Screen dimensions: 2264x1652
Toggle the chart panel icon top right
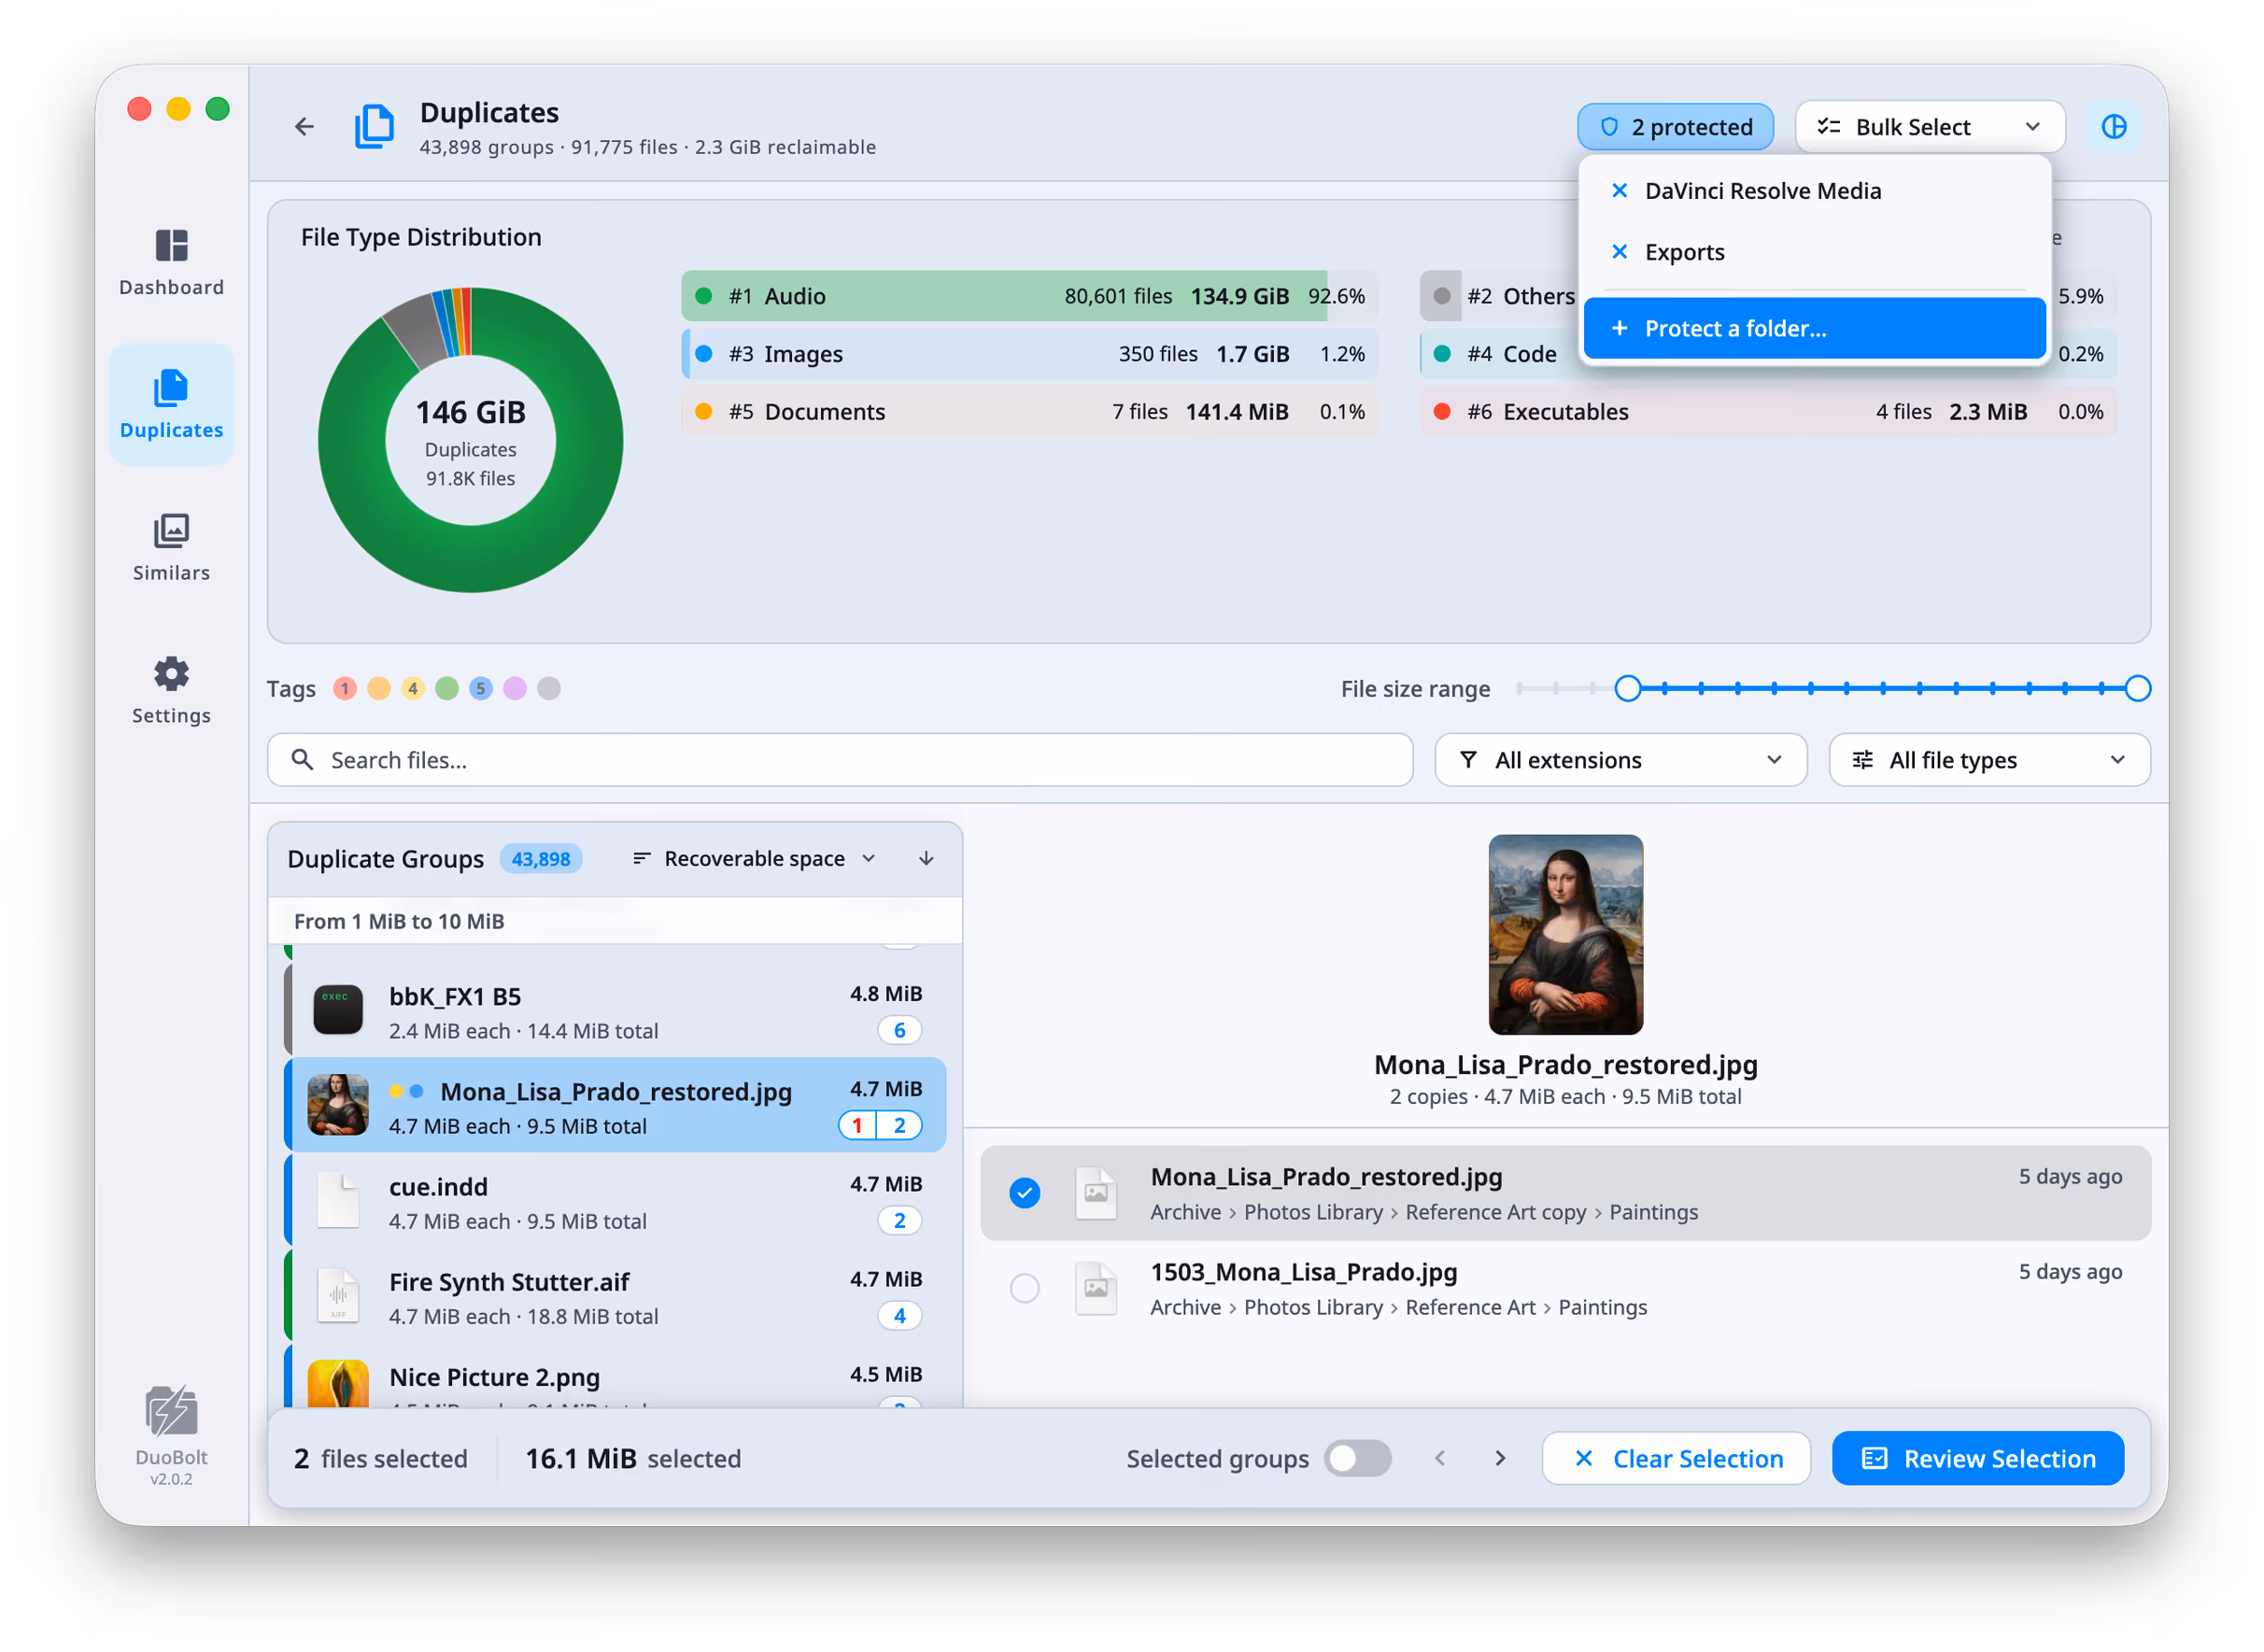pos(2115,127)
